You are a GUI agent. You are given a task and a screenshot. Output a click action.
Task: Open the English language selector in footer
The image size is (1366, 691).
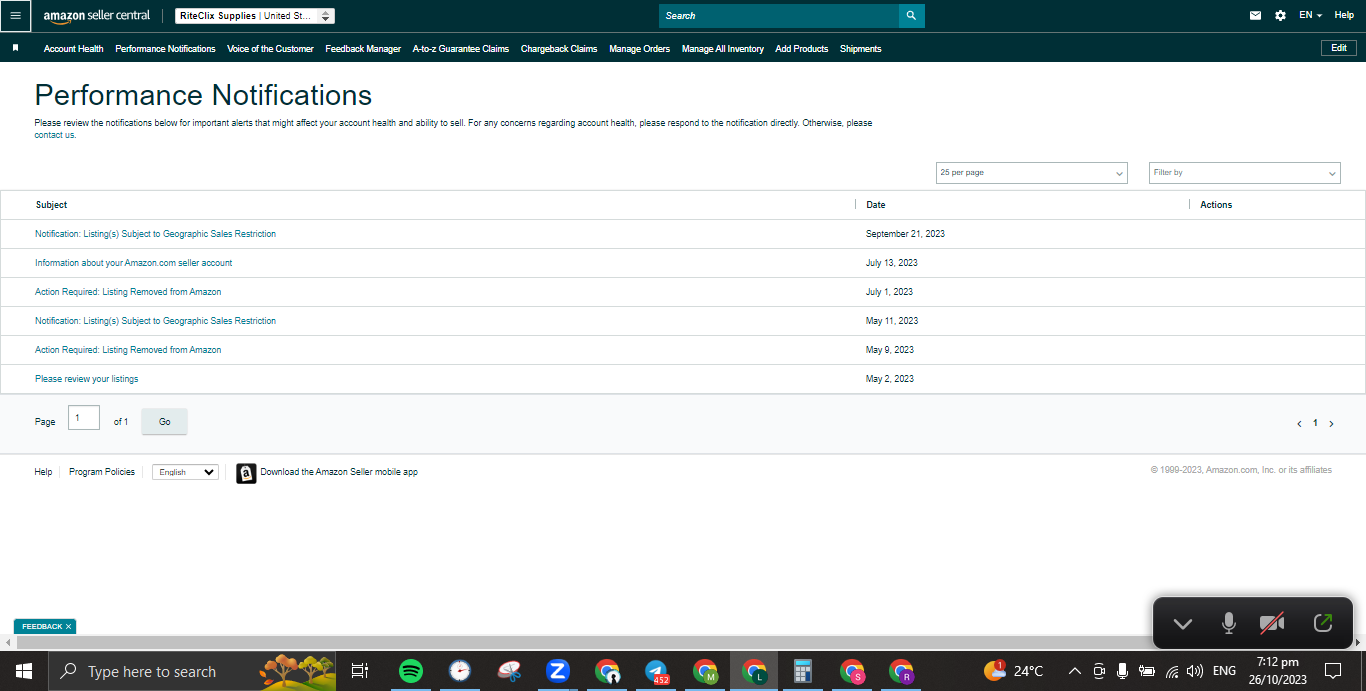pos(185,472)
